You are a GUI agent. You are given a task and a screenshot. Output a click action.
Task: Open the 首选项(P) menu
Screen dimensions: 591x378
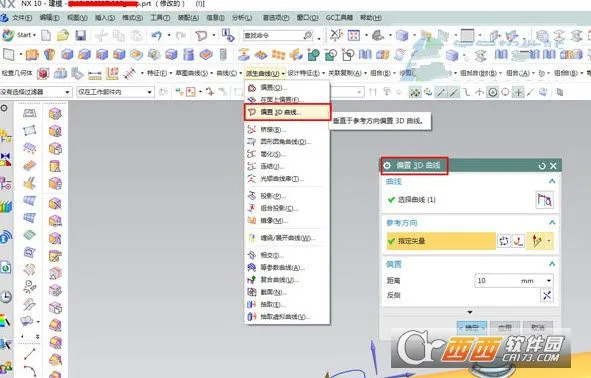(x=276, y=17)
